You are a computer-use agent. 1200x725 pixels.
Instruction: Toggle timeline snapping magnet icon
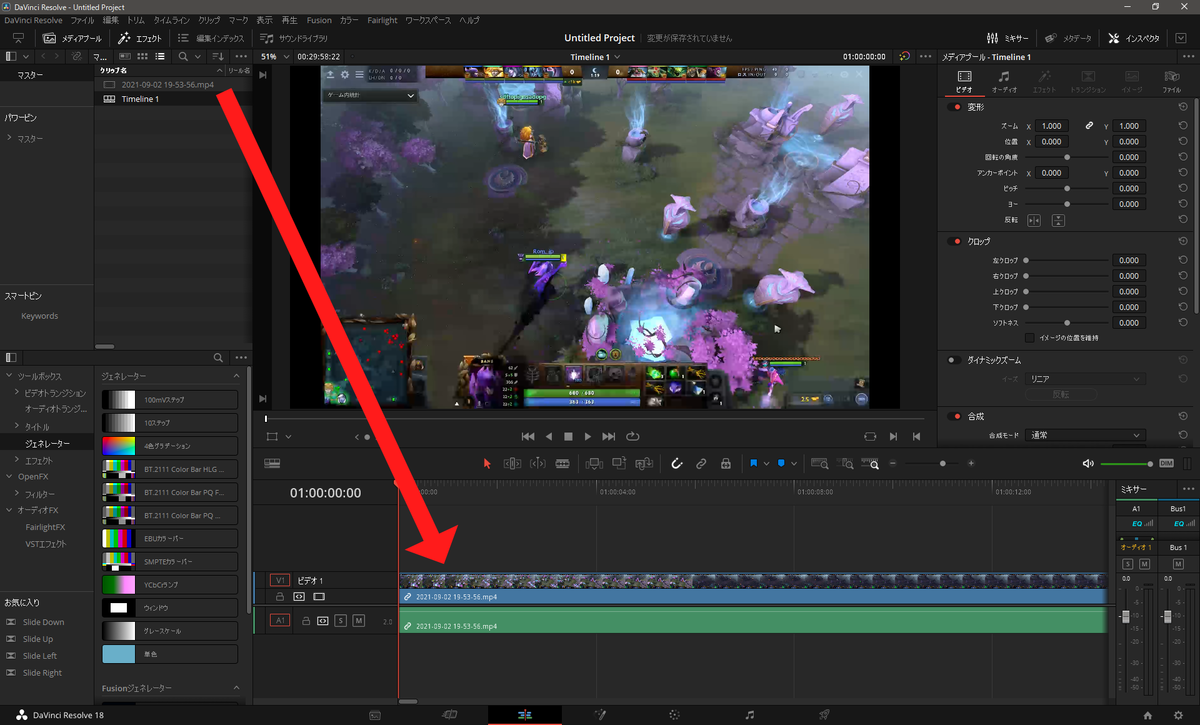coord(676,464)
